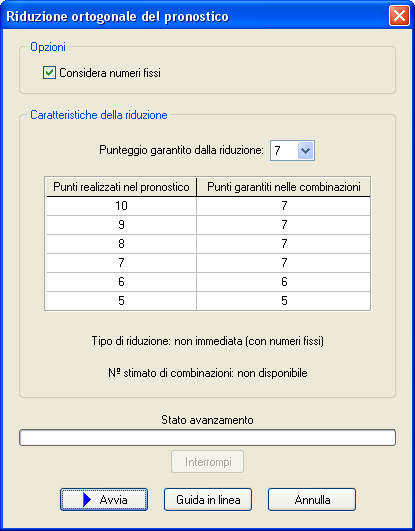Click the disabled Interrompi button
415x531 pixels.
[208, 462]
